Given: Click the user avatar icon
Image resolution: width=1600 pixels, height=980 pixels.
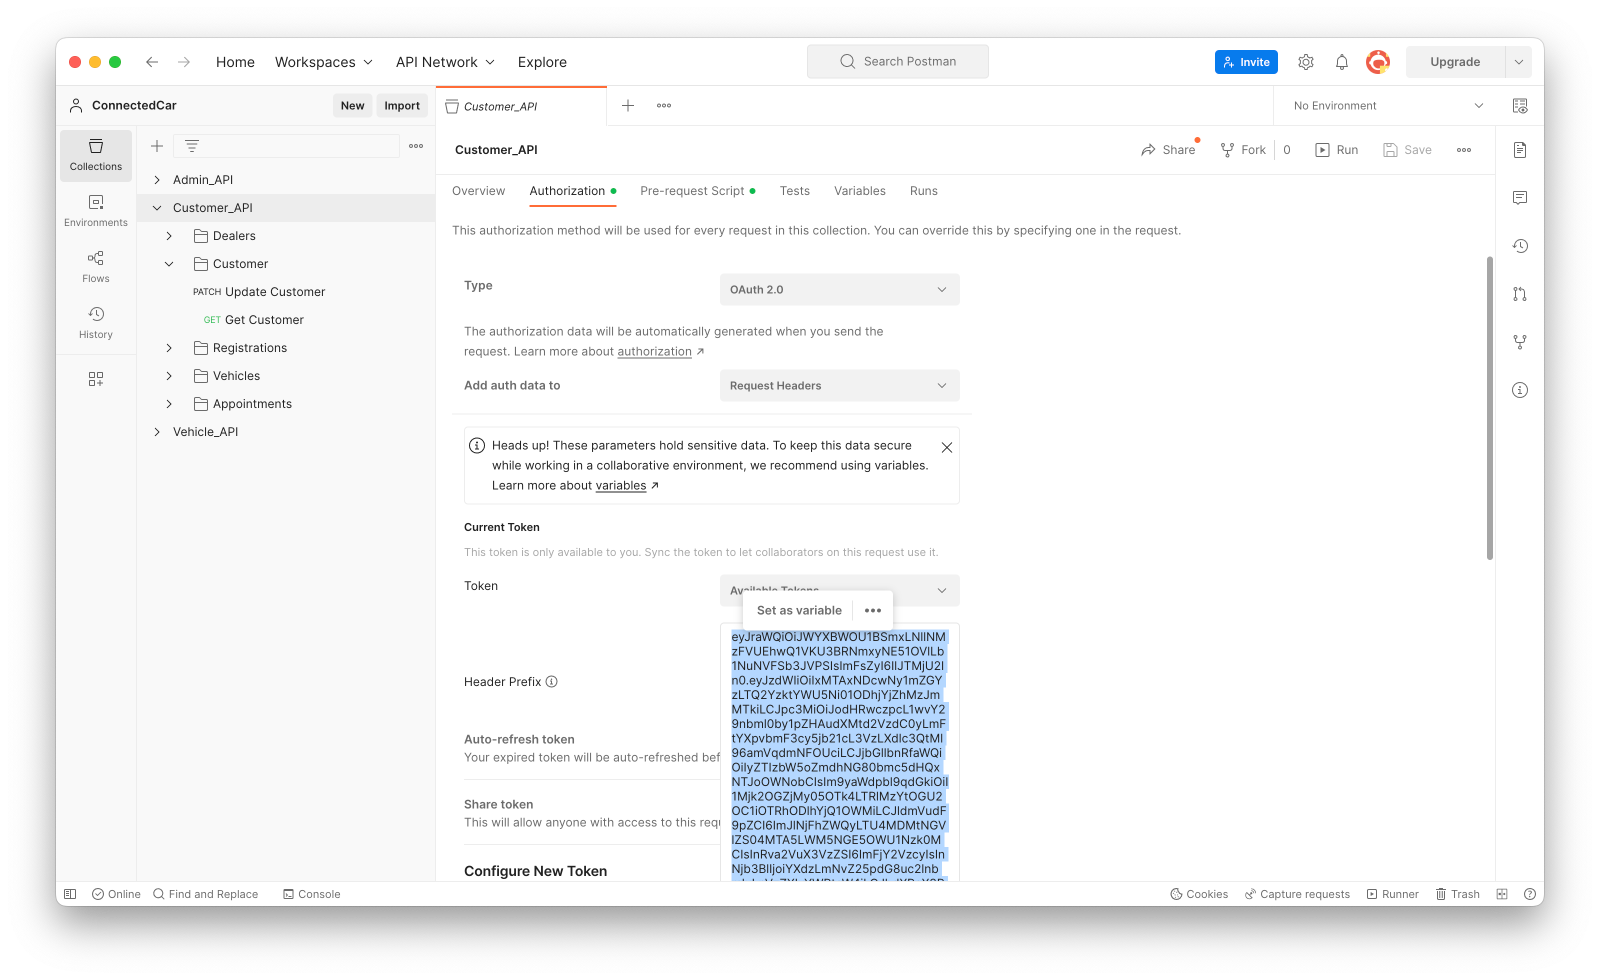Looking at the screenshot, I should click(1378, 62).
